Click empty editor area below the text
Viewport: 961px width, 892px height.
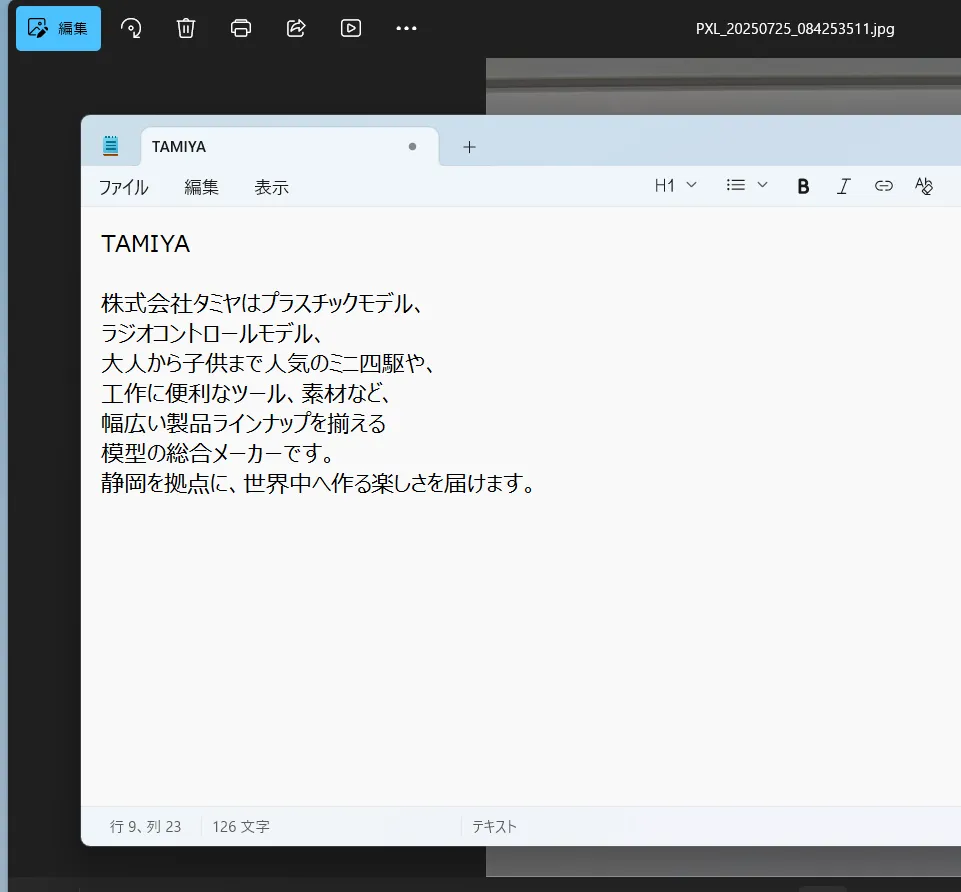coord(521,650)
